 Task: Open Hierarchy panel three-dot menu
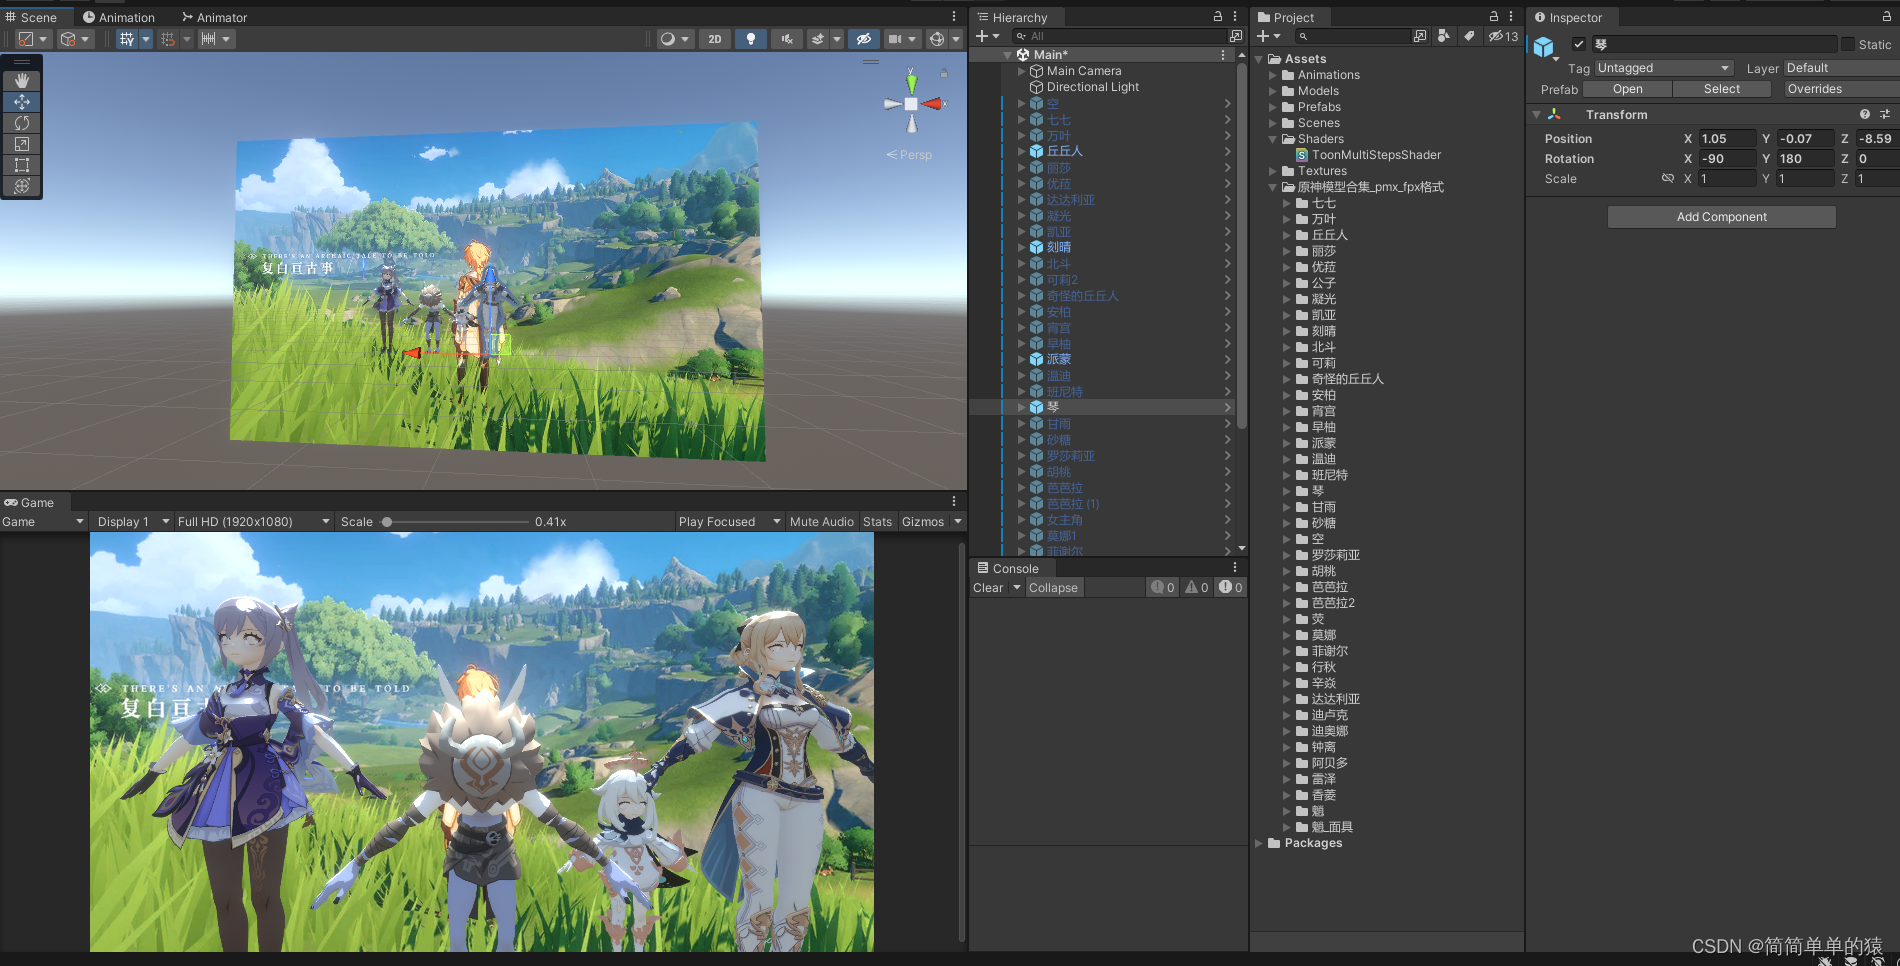pos(1235,17)
